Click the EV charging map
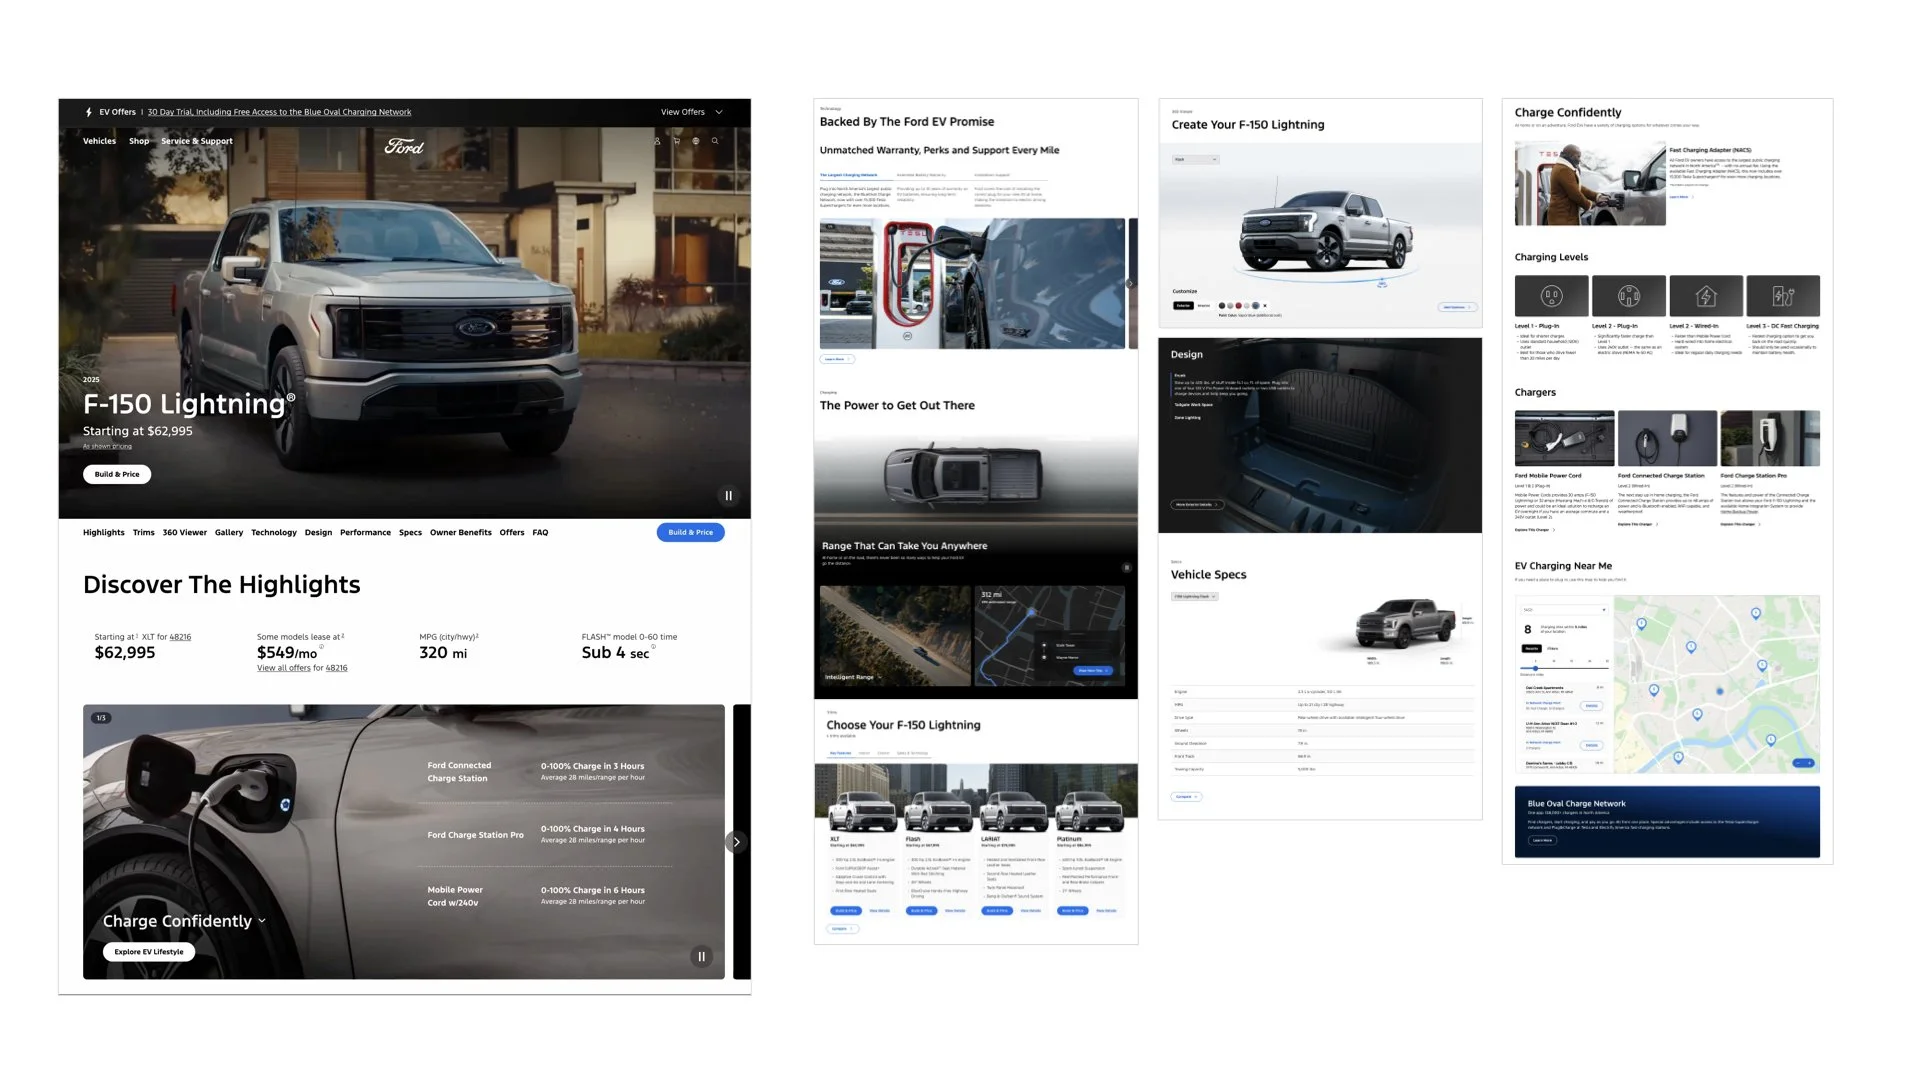 1716,684
